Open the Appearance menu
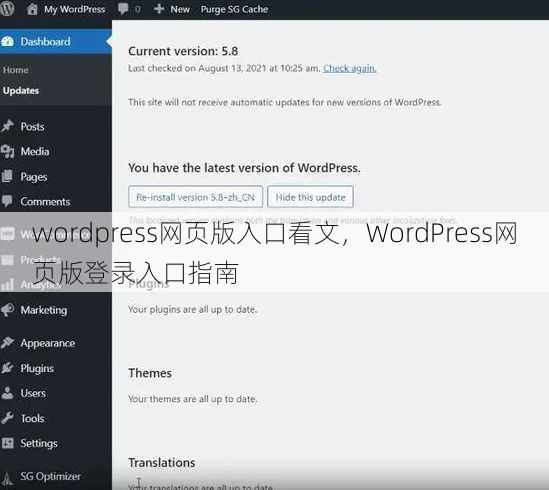549x490 pixels. pos(48,343)
